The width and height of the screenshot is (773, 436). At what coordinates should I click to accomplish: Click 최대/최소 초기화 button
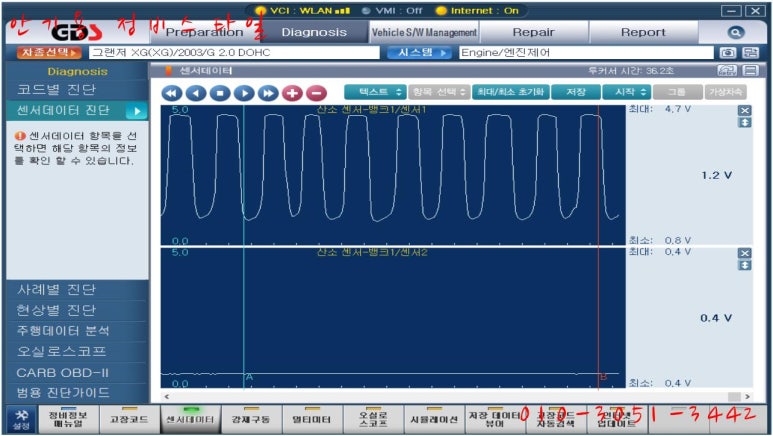[x=511, y=92]
